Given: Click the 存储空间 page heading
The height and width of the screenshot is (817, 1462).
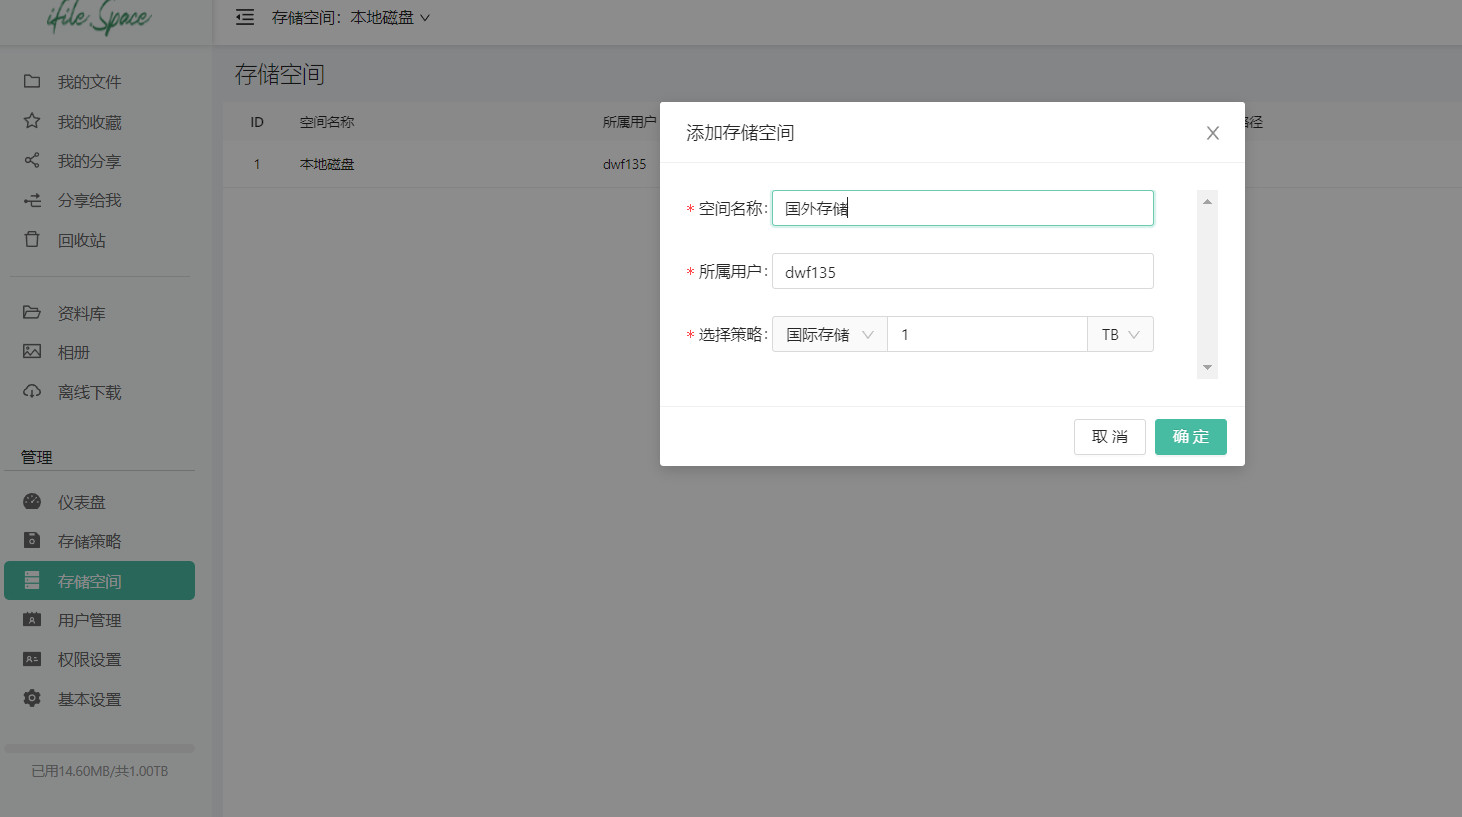Looking at the screenshot, I should pos(280,74).
